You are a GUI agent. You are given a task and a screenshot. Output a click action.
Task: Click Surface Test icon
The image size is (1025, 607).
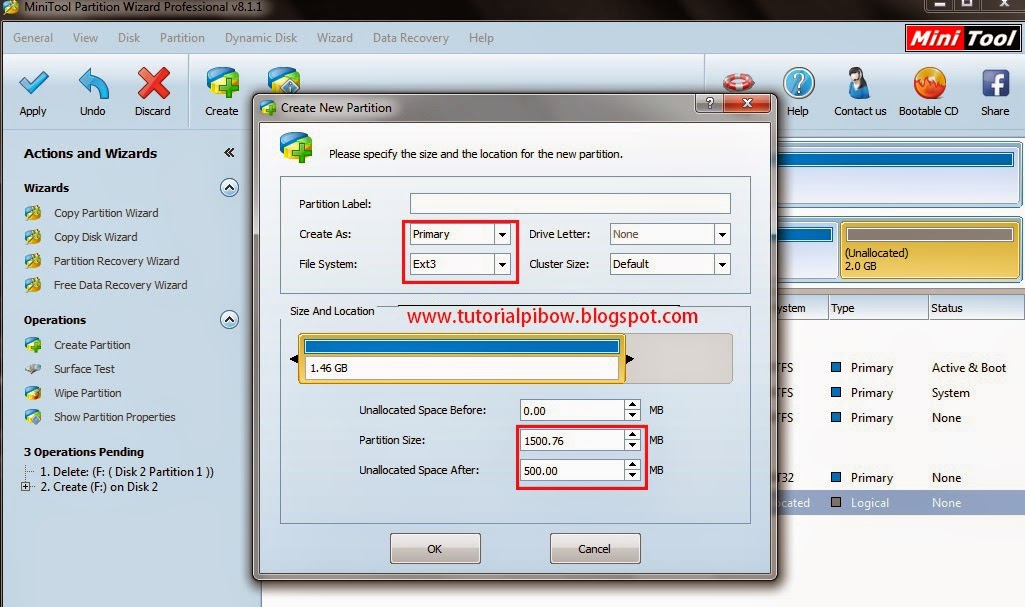coord(33,369)
